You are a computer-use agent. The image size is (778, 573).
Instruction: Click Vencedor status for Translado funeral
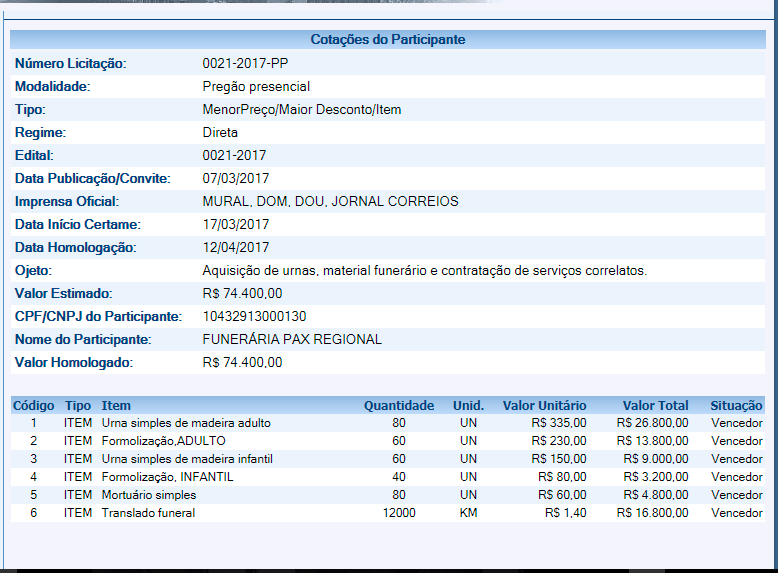tap(736, 512)
